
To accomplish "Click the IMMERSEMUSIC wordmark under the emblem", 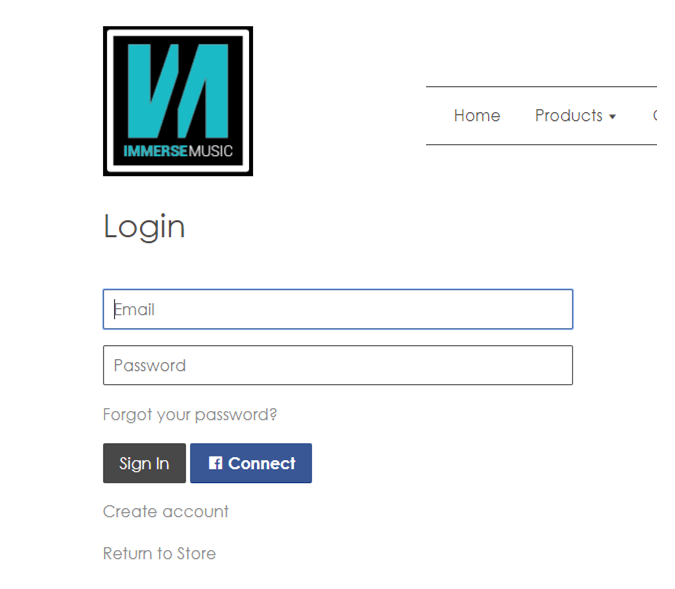I will pyautogui.click(x=178, y=151).
